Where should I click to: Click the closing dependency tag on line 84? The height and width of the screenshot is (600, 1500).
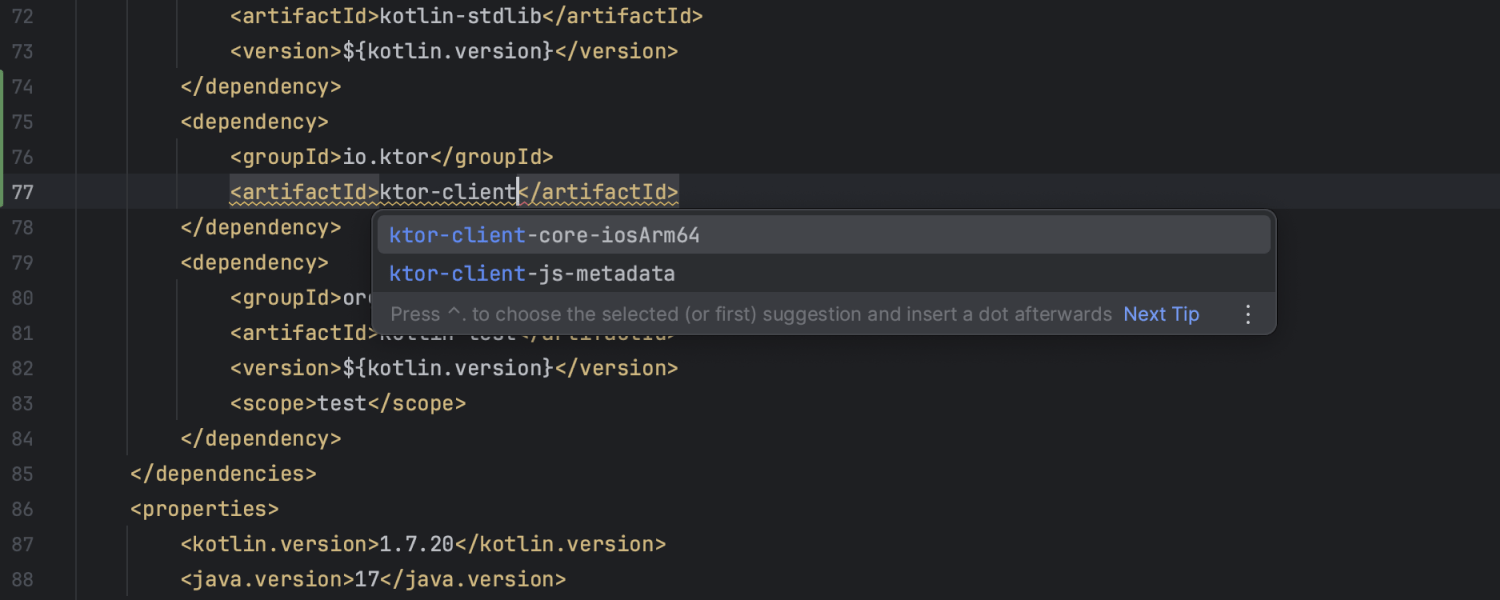[x=260, y=439]
